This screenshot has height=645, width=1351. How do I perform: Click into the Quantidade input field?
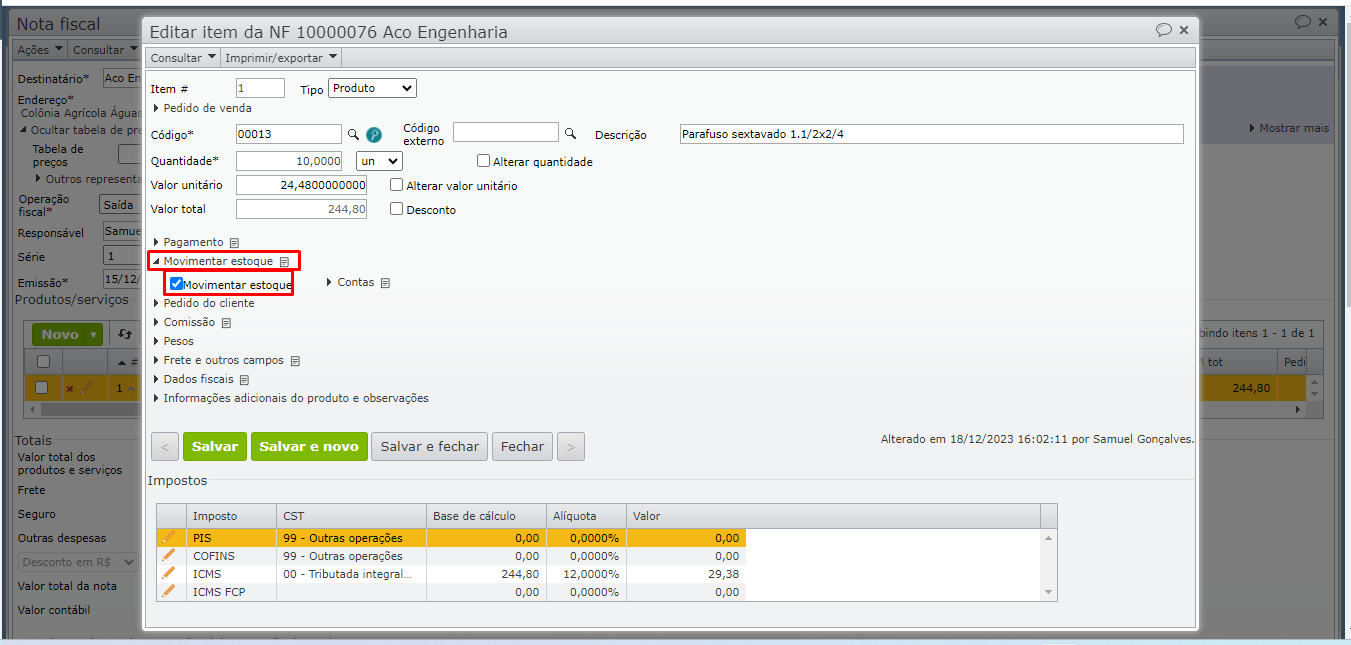(x=289, y=161)
